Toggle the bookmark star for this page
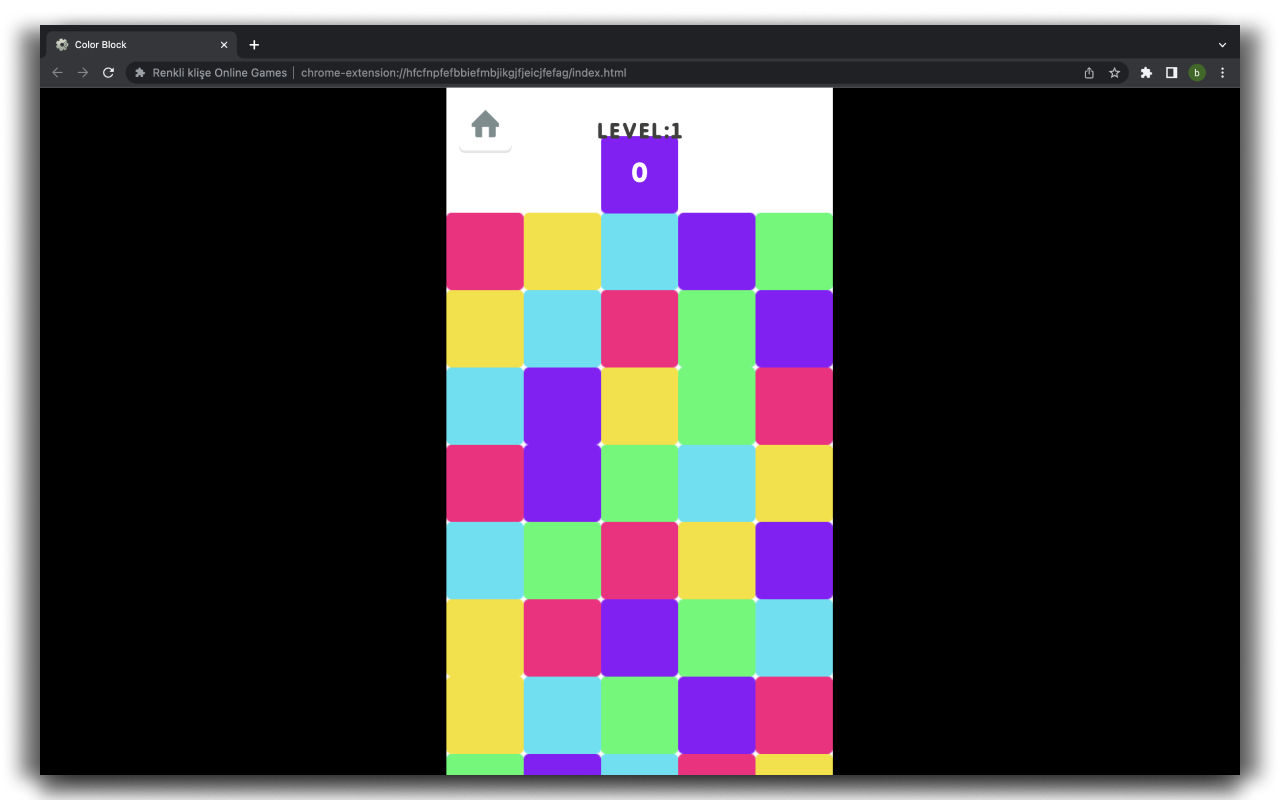This screenshot has width=1280, height=800. point(1115,72)
